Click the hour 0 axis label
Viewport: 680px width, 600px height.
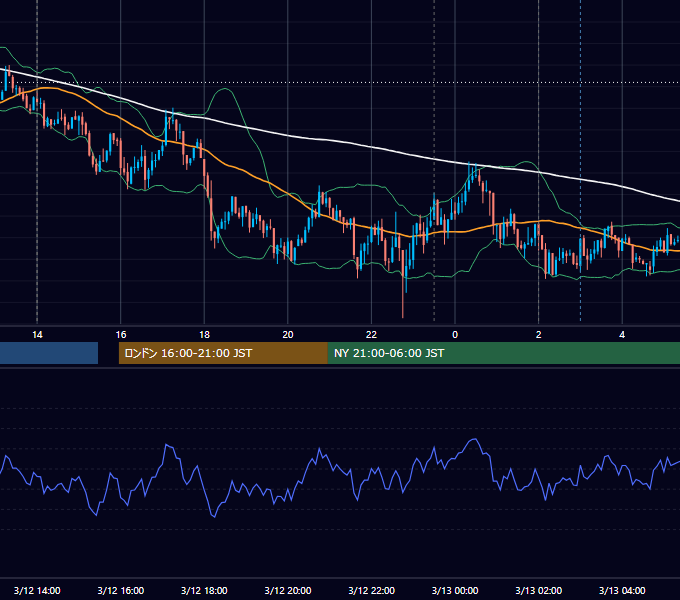pos(455,335)
